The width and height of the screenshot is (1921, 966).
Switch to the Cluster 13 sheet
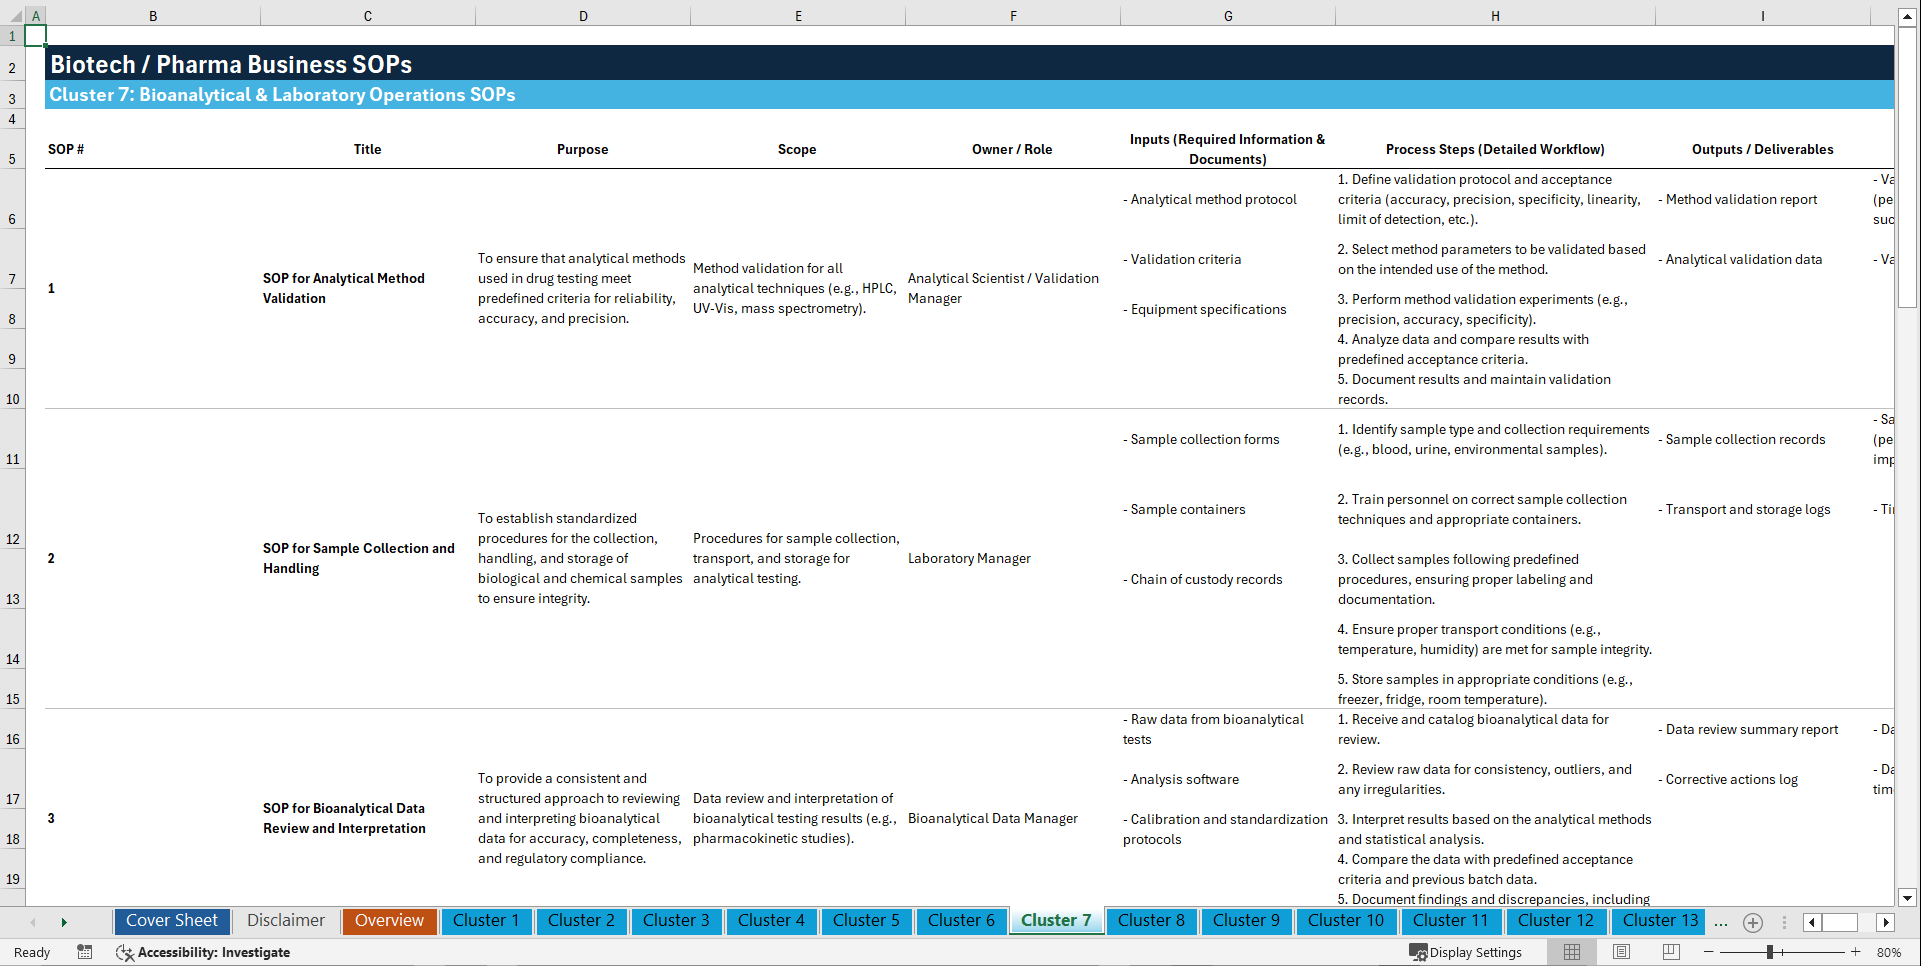tap(1658, 921)
